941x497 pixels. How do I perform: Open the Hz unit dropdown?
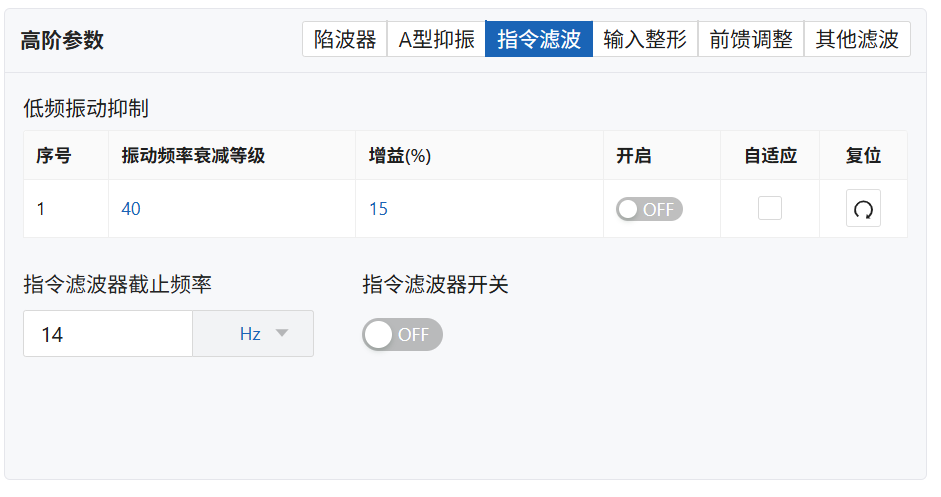(x=253, y=334)
